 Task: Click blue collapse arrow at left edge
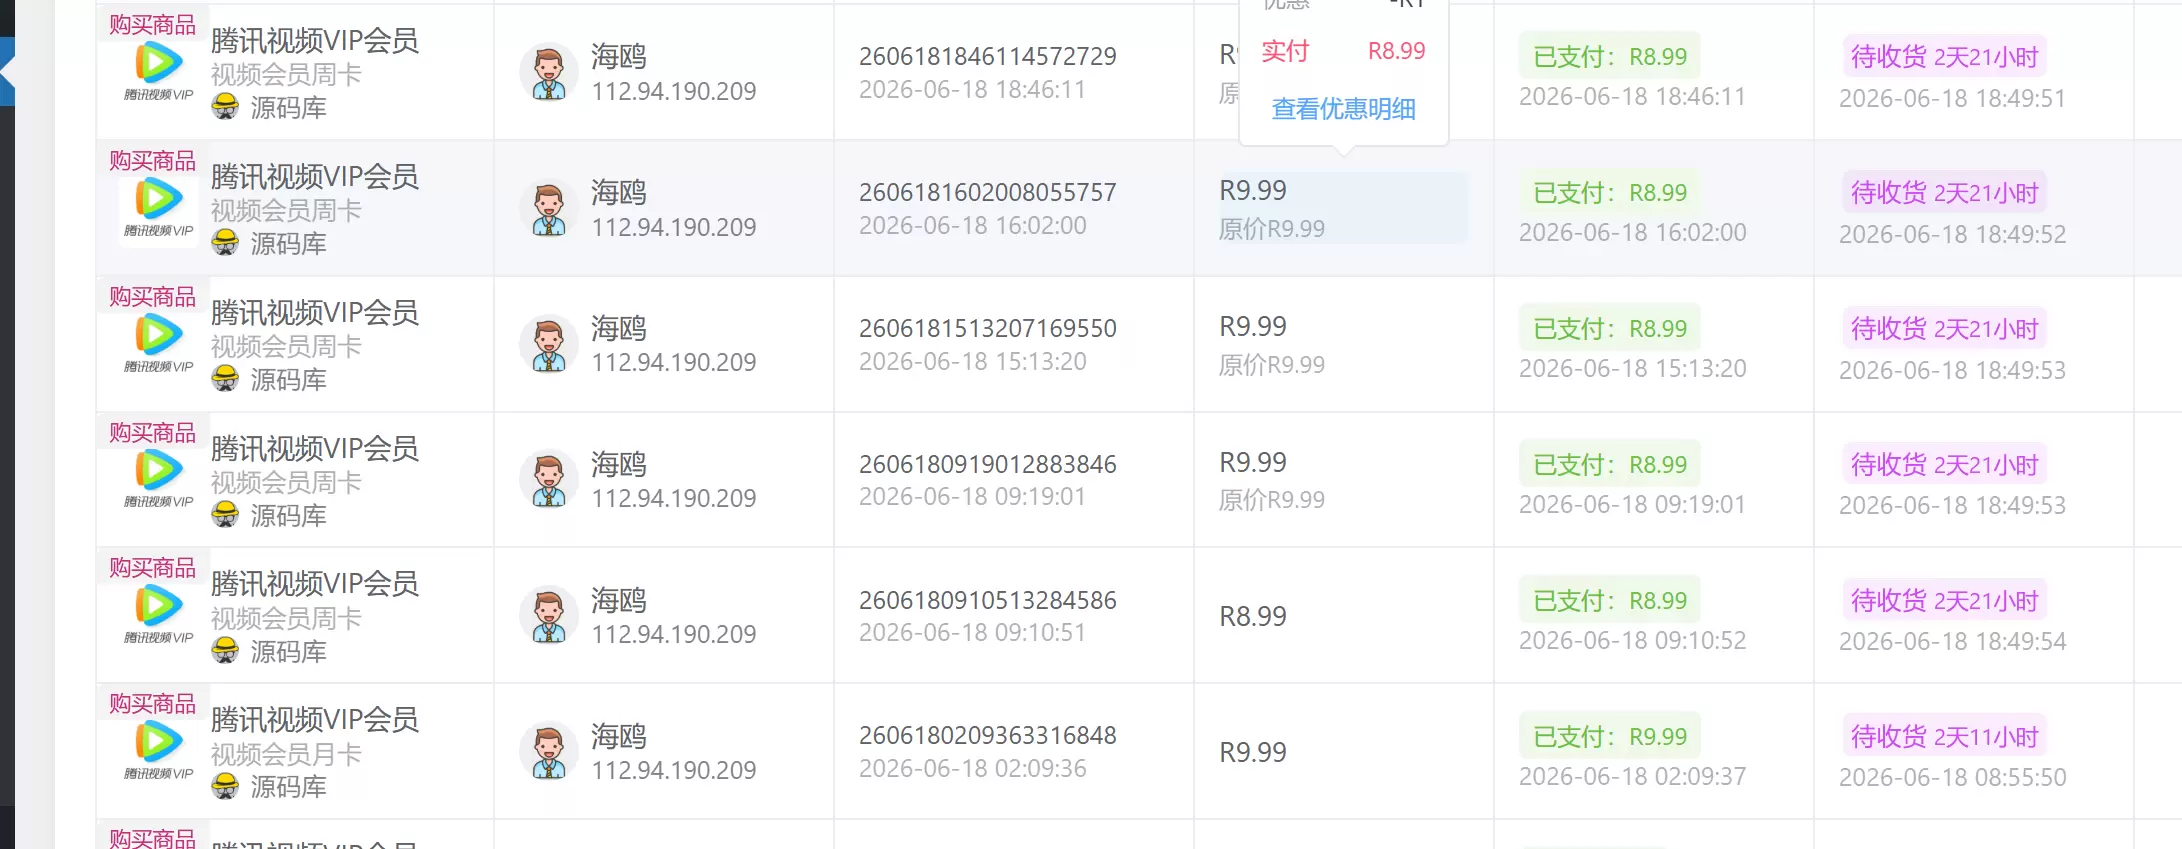tap(7, 72)
